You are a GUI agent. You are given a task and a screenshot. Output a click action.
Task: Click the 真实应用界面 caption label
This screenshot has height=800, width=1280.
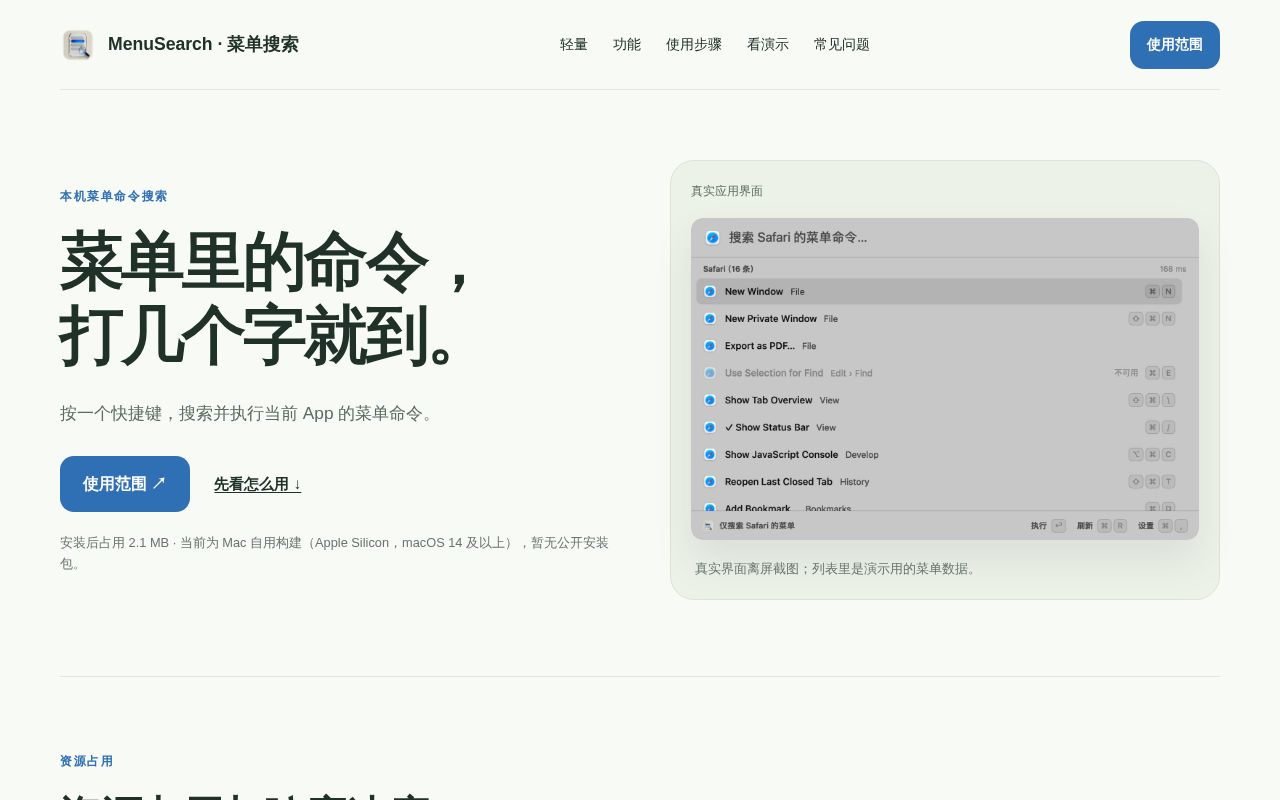click(727, 191)
